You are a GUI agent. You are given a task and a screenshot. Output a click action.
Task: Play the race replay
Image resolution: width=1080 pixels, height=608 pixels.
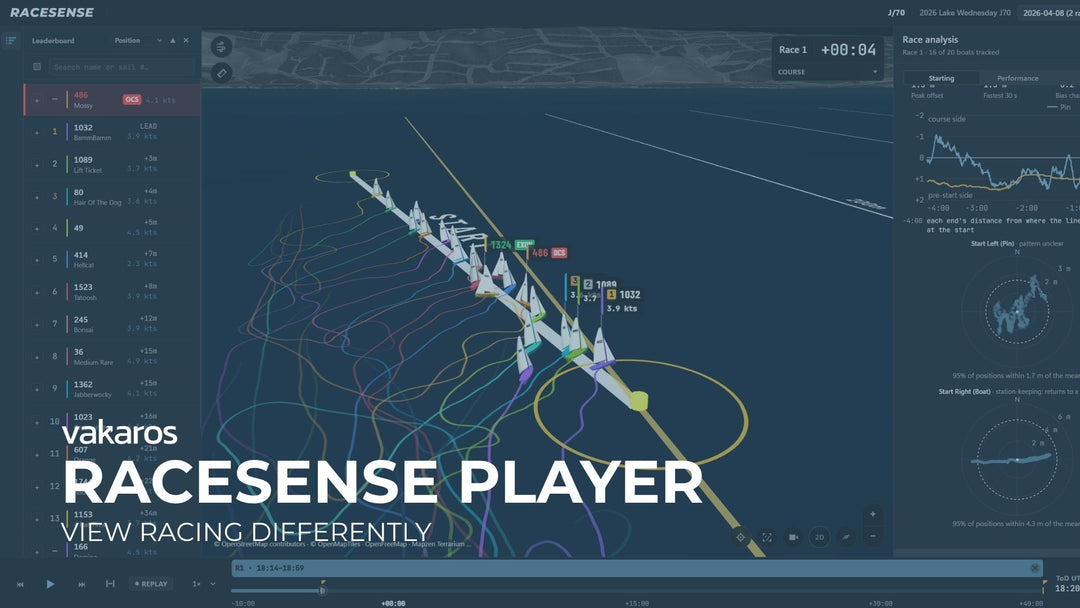[x=50, y=584]
